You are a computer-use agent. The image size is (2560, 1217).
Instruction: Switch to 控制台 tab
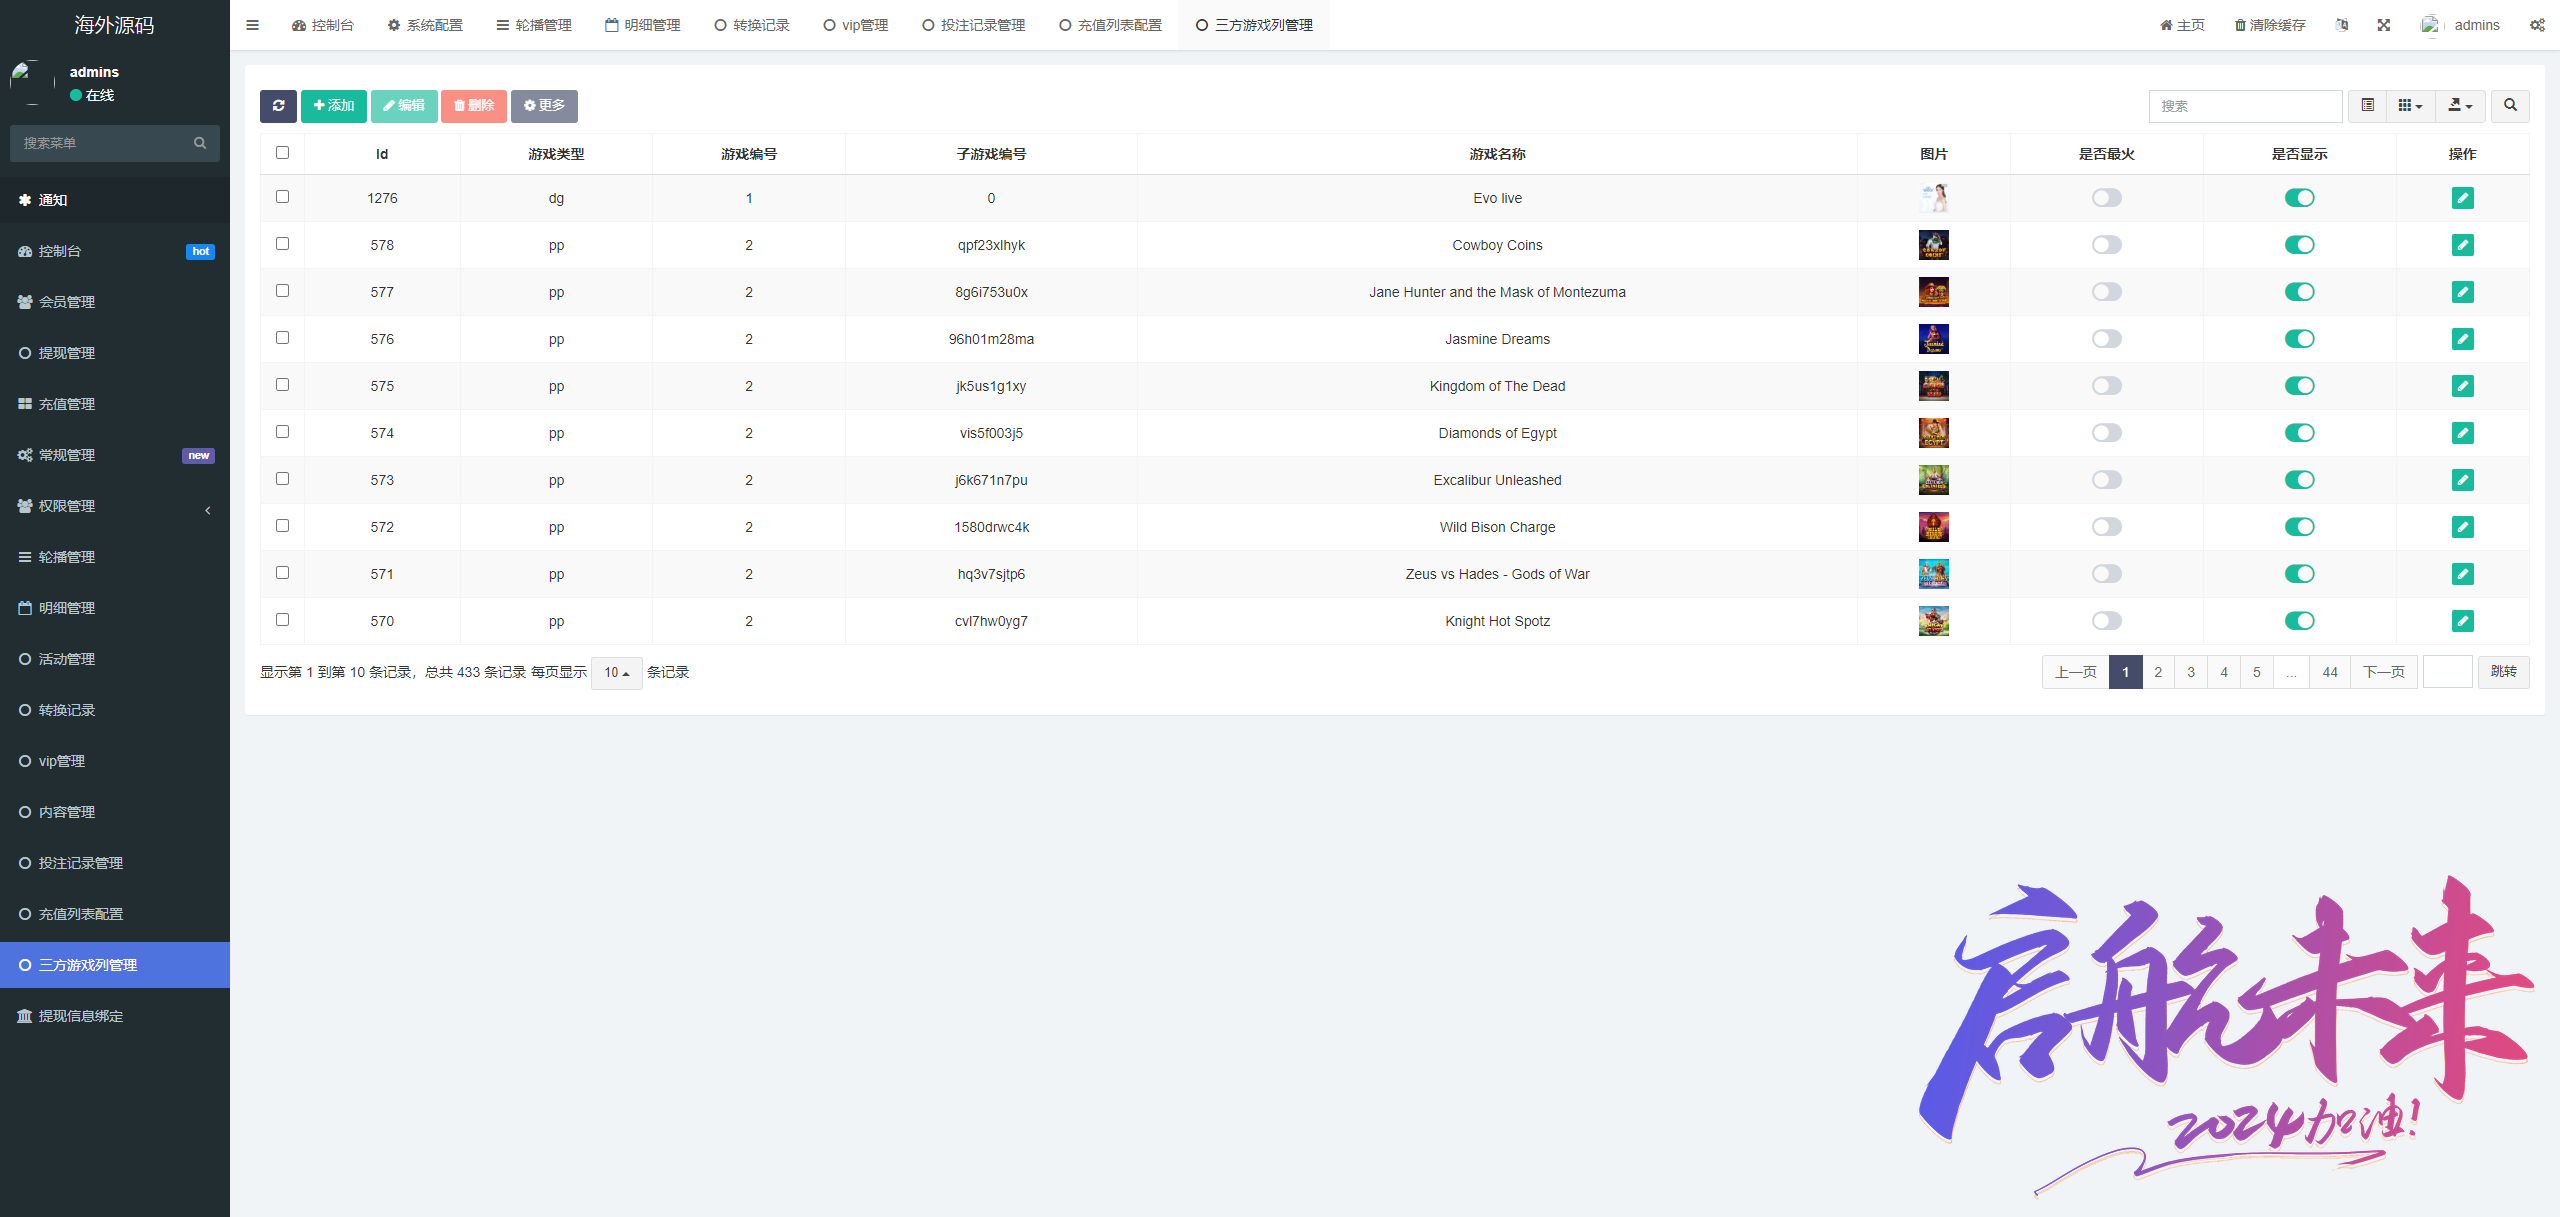pos(323,25)
